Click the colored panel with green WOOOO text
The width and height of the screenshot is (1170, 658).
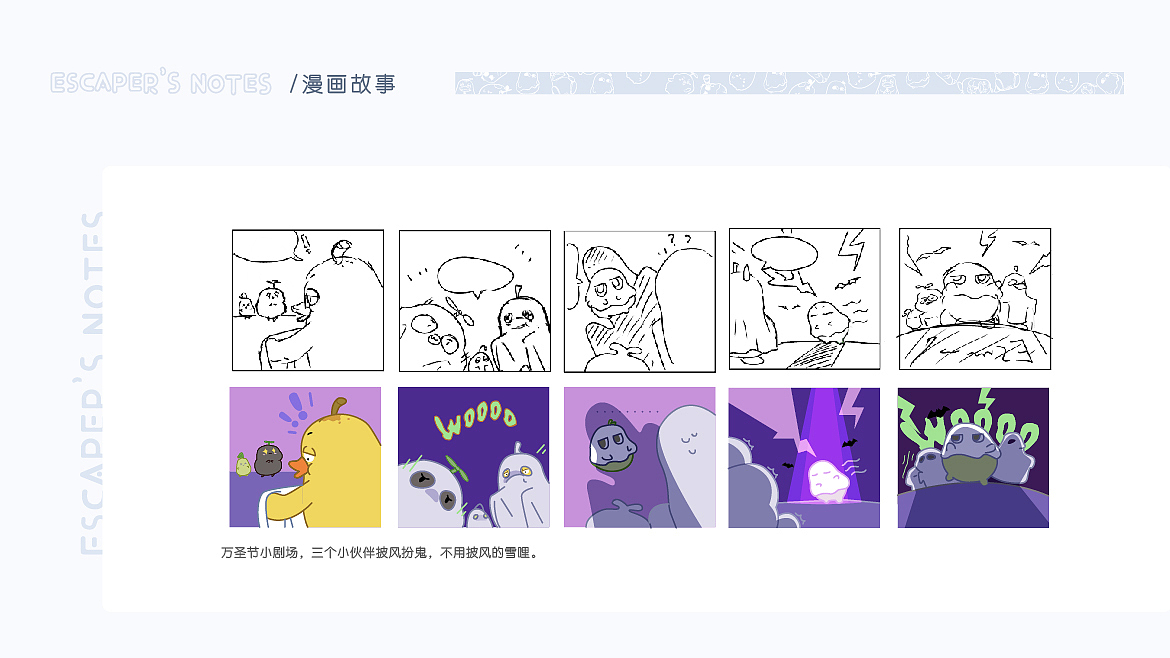[474, 457]
